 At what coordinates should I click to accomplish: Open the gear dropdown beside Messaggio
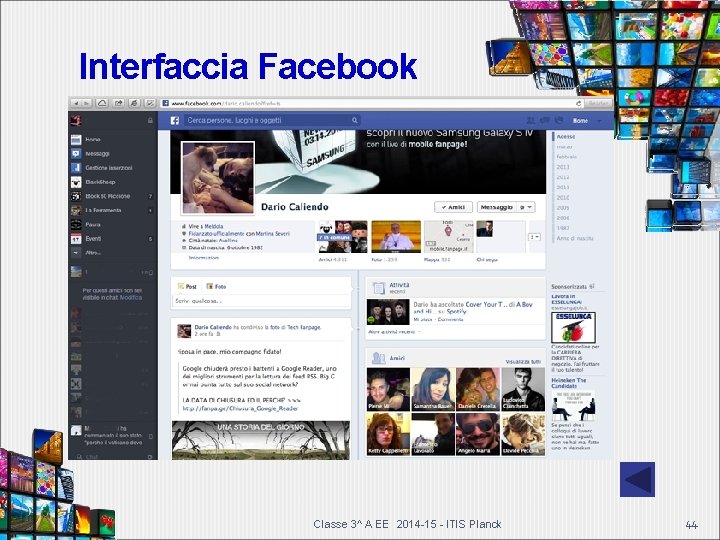pyautogui.click(x=526, y=207)
